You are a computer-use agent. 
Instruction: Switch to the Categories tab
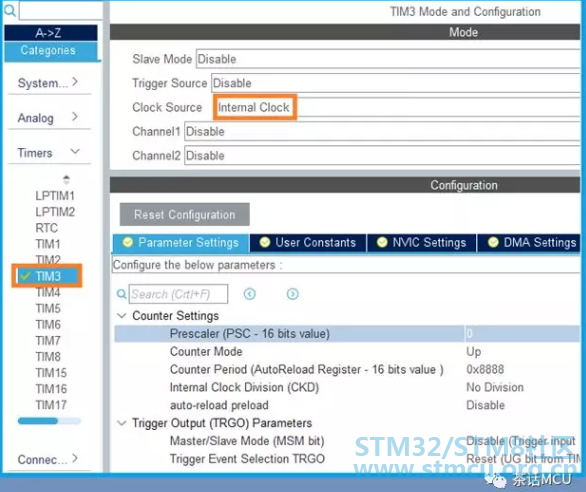pos(51,50)
